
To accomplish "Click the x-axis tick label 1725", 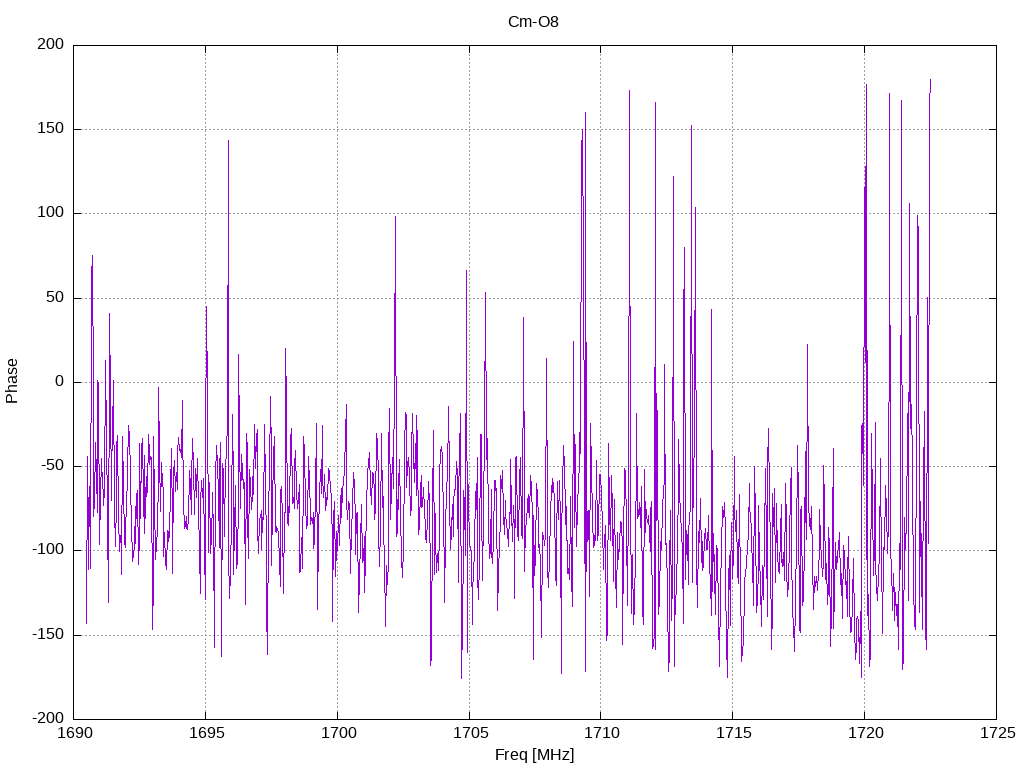I will (x=997, y=733).
